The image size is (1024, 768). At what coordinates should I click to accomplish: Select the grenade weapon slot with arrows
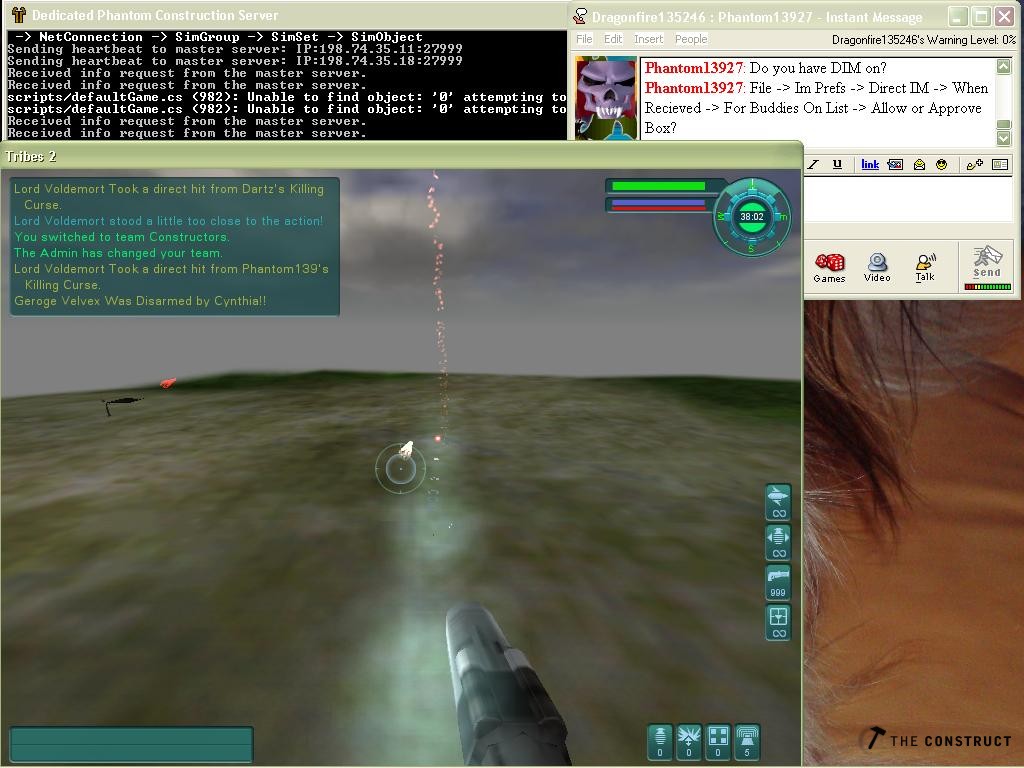778,542
